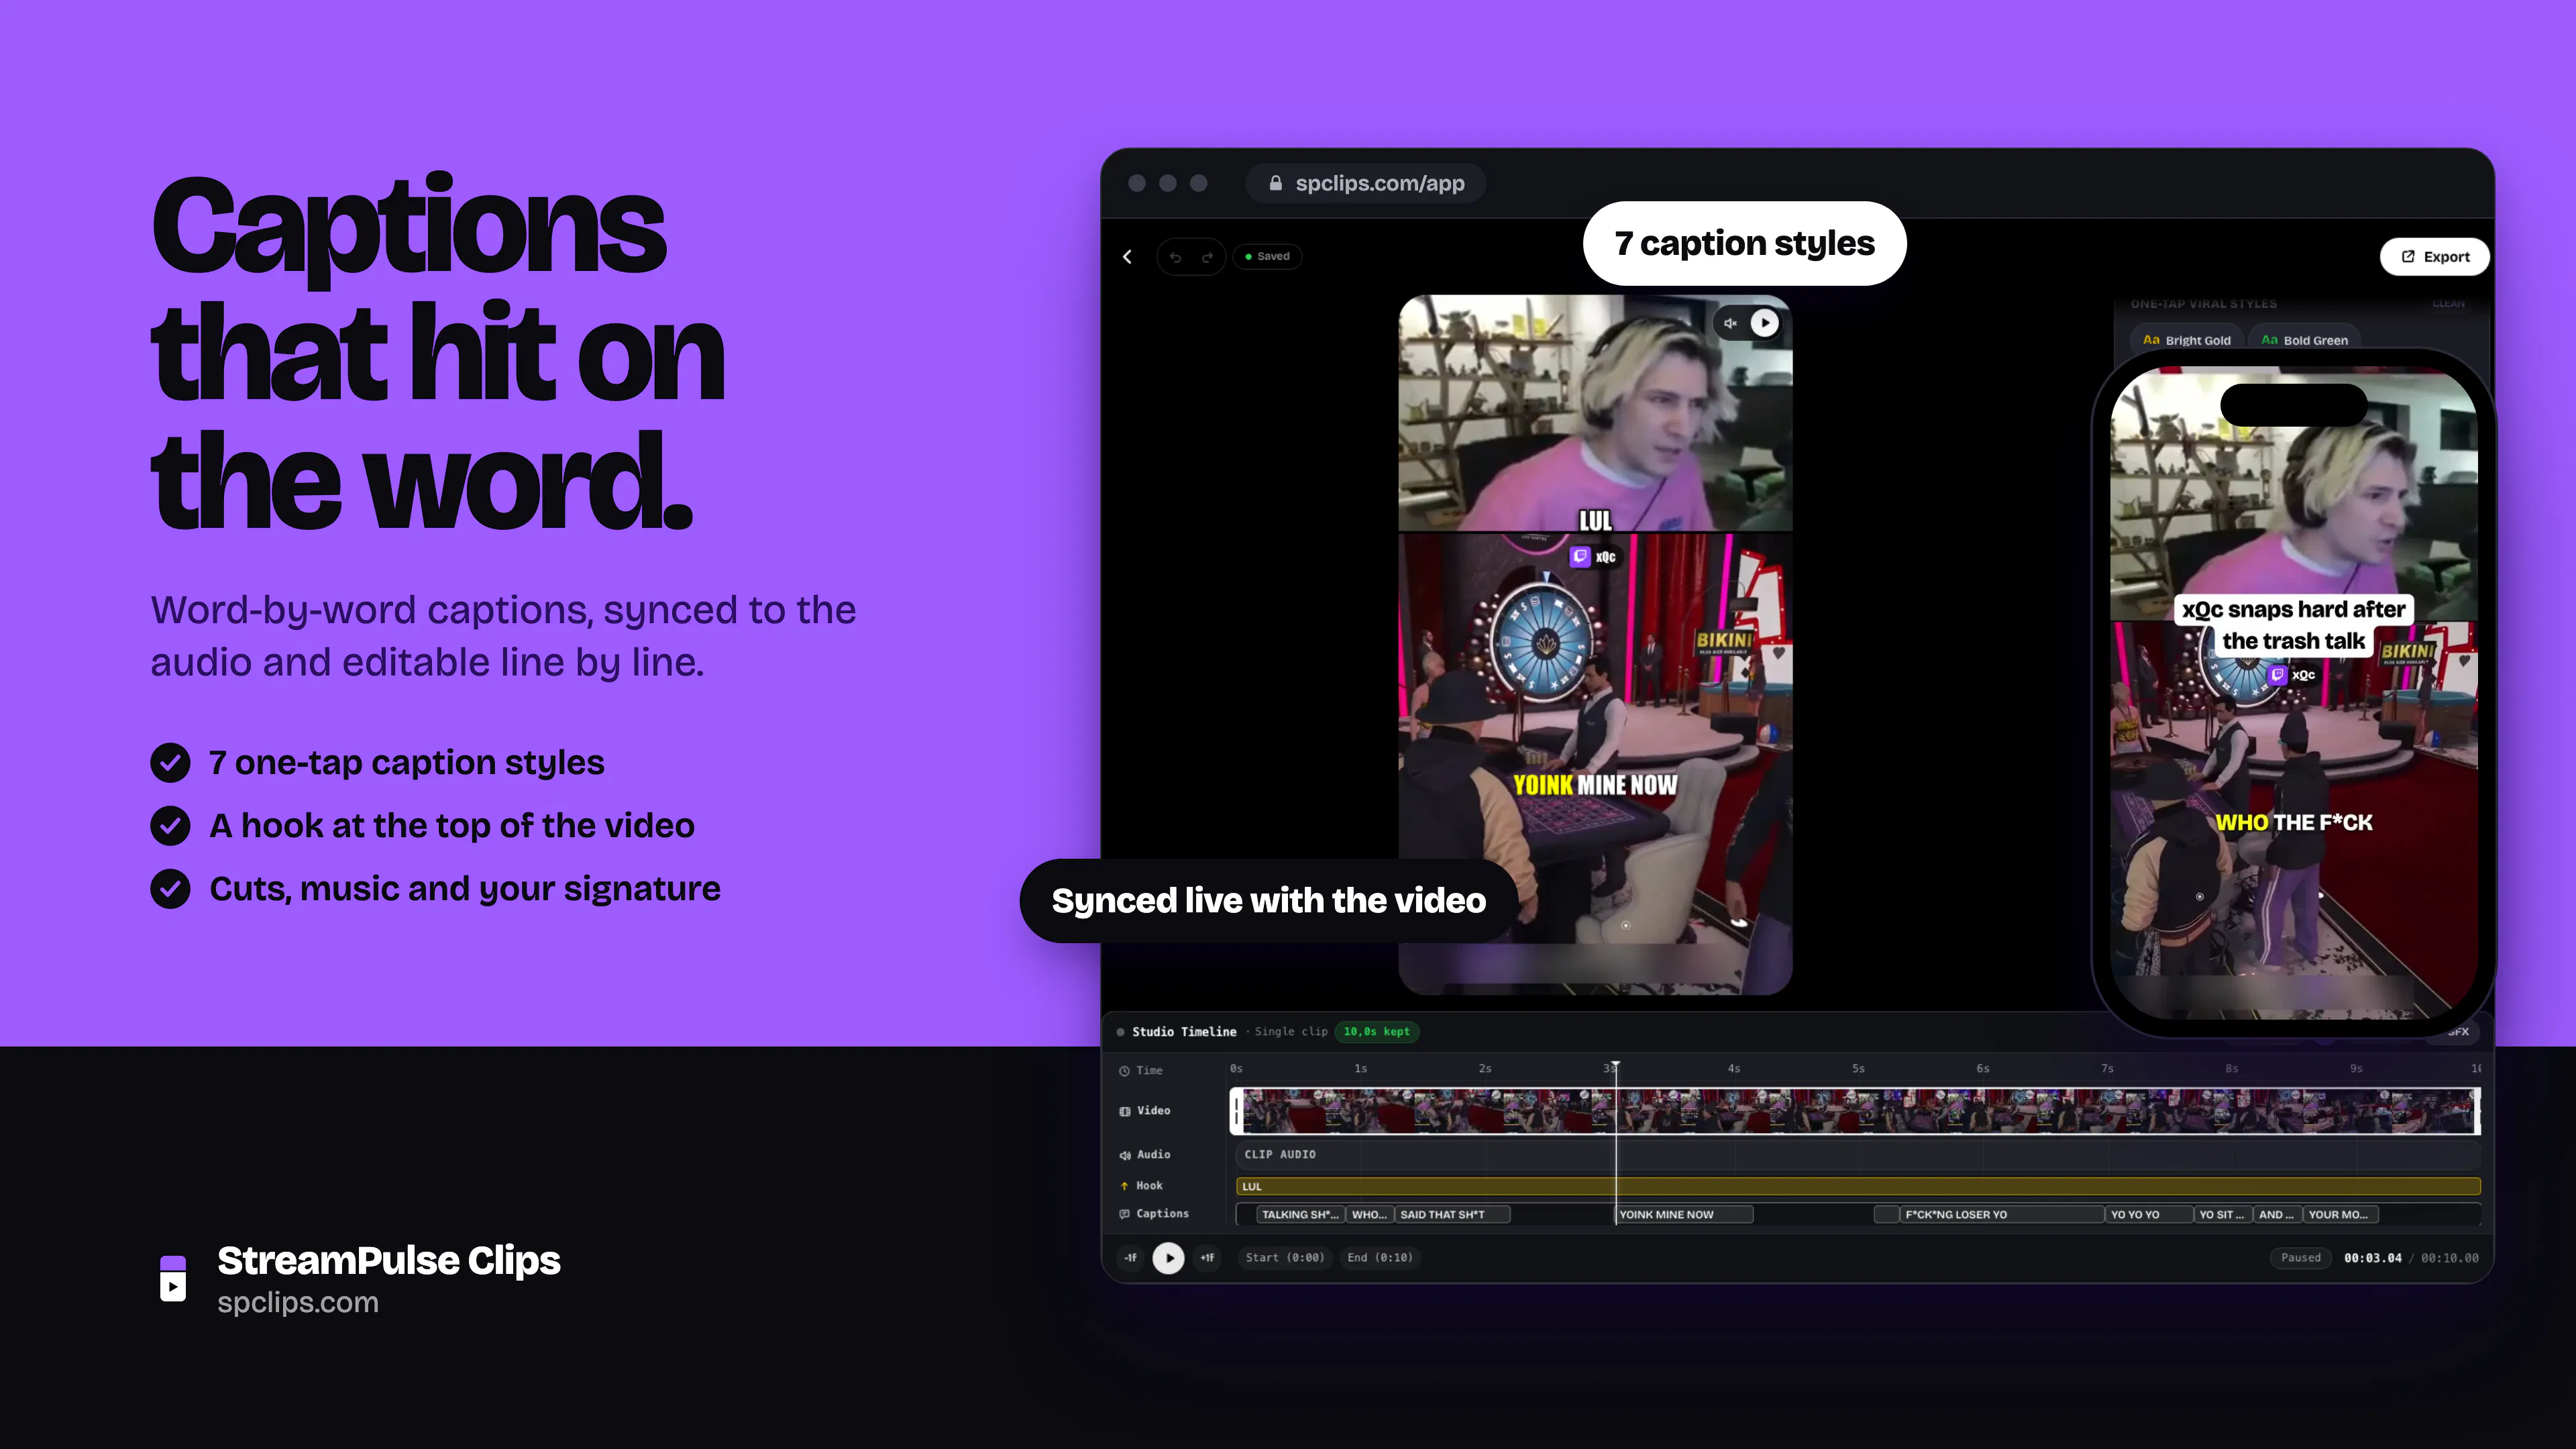This screenshot has width=2576, height=1449.
Task: Click the playhead marker at 3s
Action: click(x=1615, y=1066)
